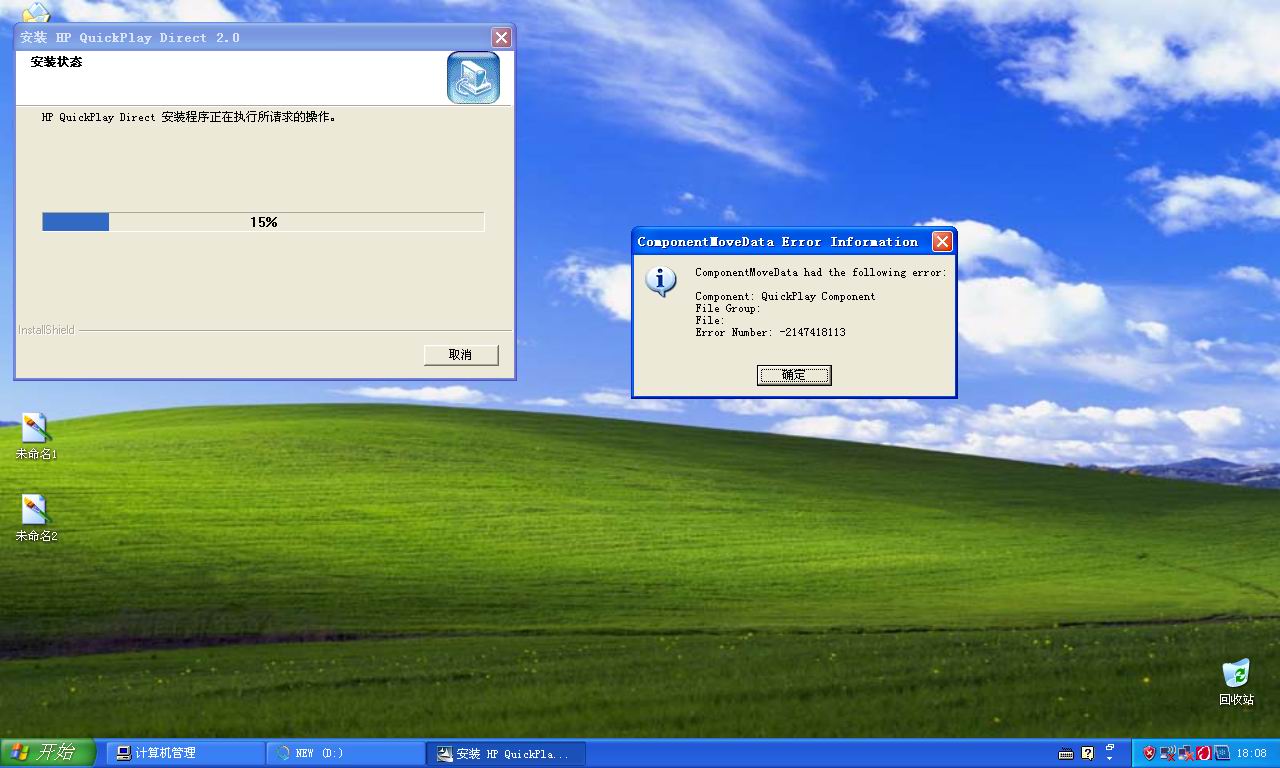Click the local network disconnected tray icon
This screenshot has height=768, width=1280.
pos(1186,753)
